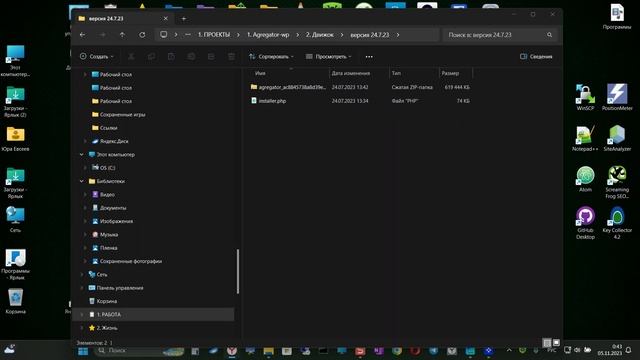Viewport: 640px width, 360px height.
Task: Open GitHub Desktop shortcut
Action: (585, 223)
